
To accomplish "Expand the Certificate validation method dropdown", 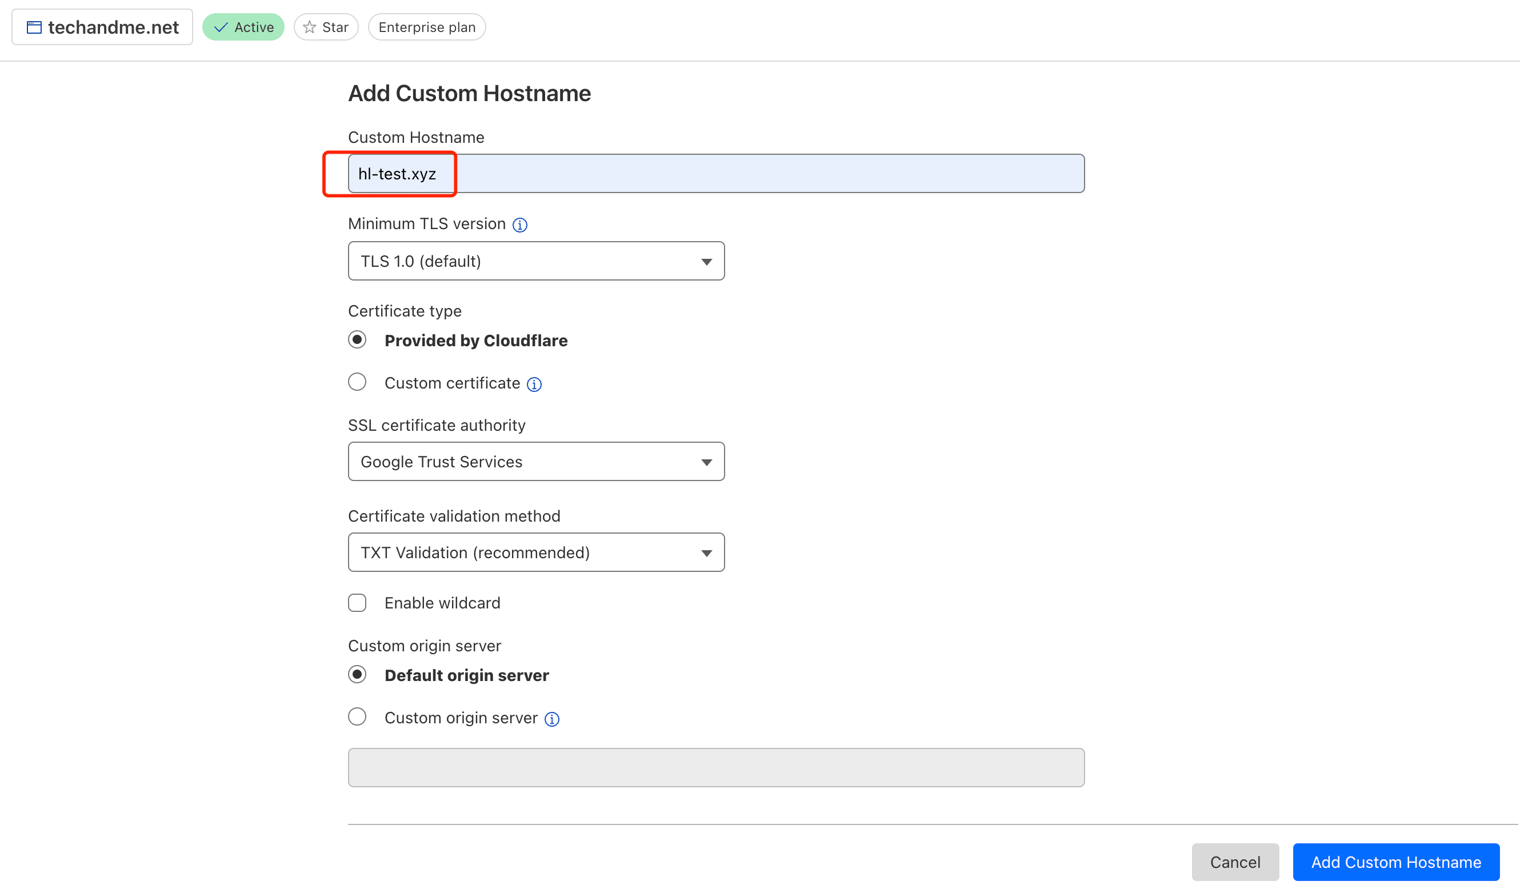I will coord(536,553).
